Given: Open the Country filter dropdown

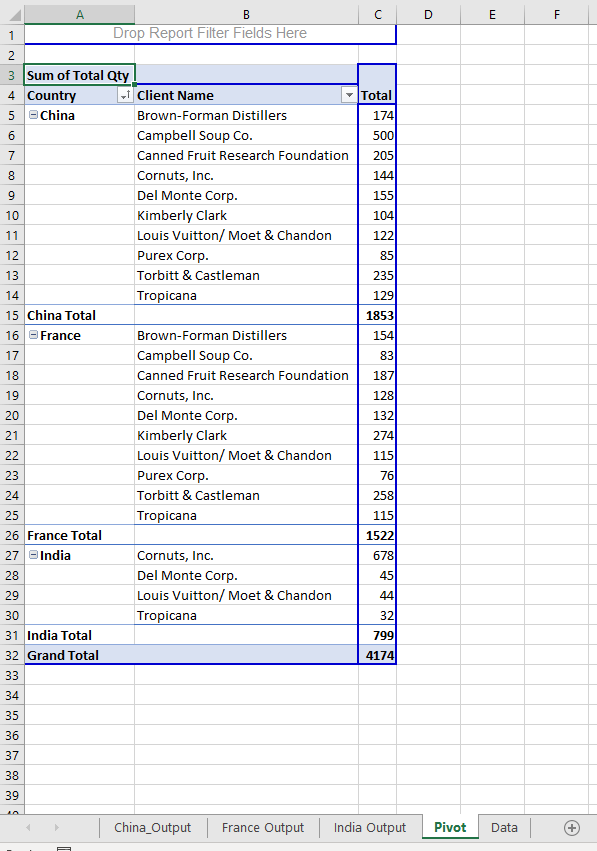Looking at the screenshot, I should (125, 96).
